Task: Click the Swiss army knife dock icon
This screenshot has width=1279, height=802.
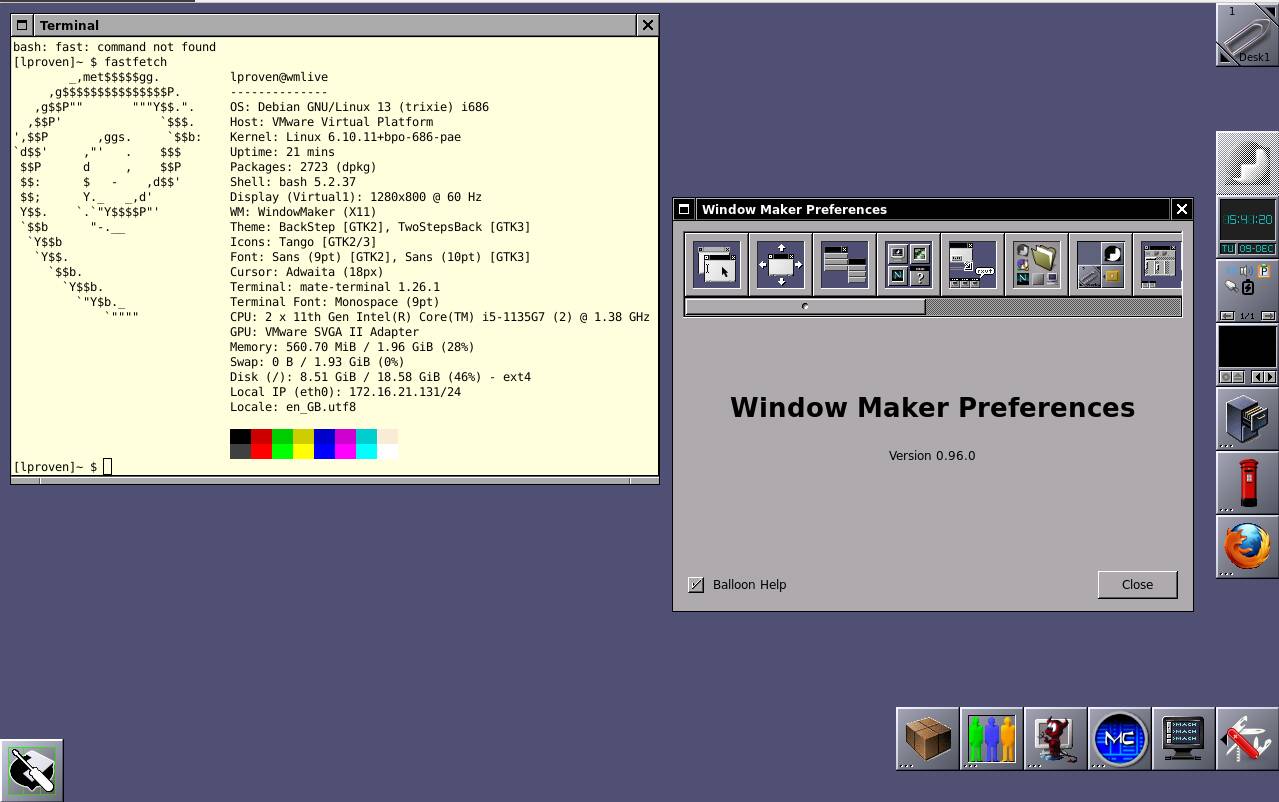Action: [1247, 738]
